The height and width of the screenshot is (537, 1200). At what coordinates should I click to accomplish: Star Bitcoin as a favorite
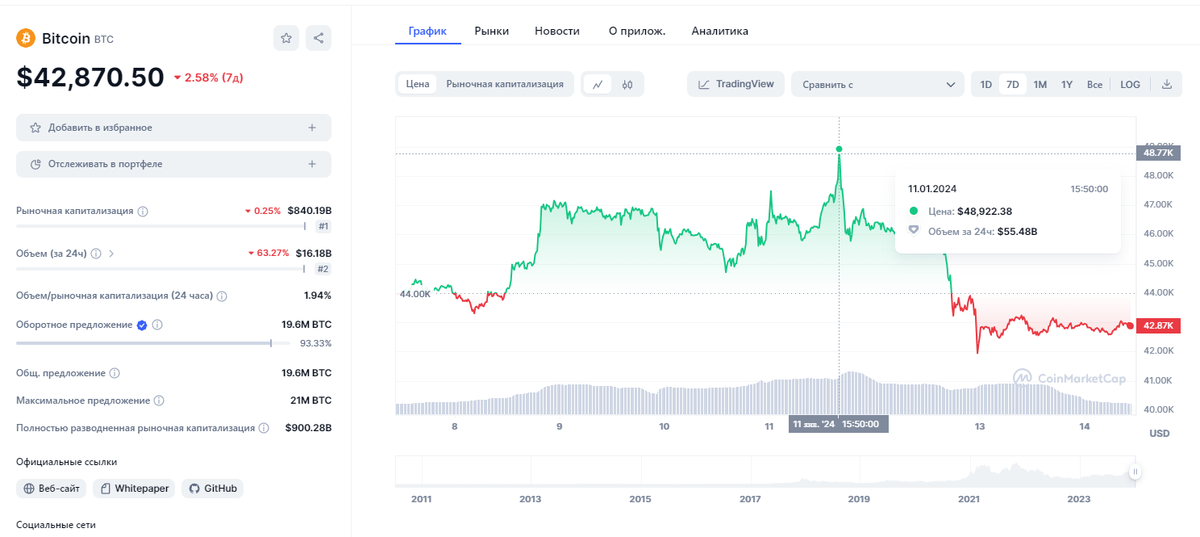click(x=286, y=38)
